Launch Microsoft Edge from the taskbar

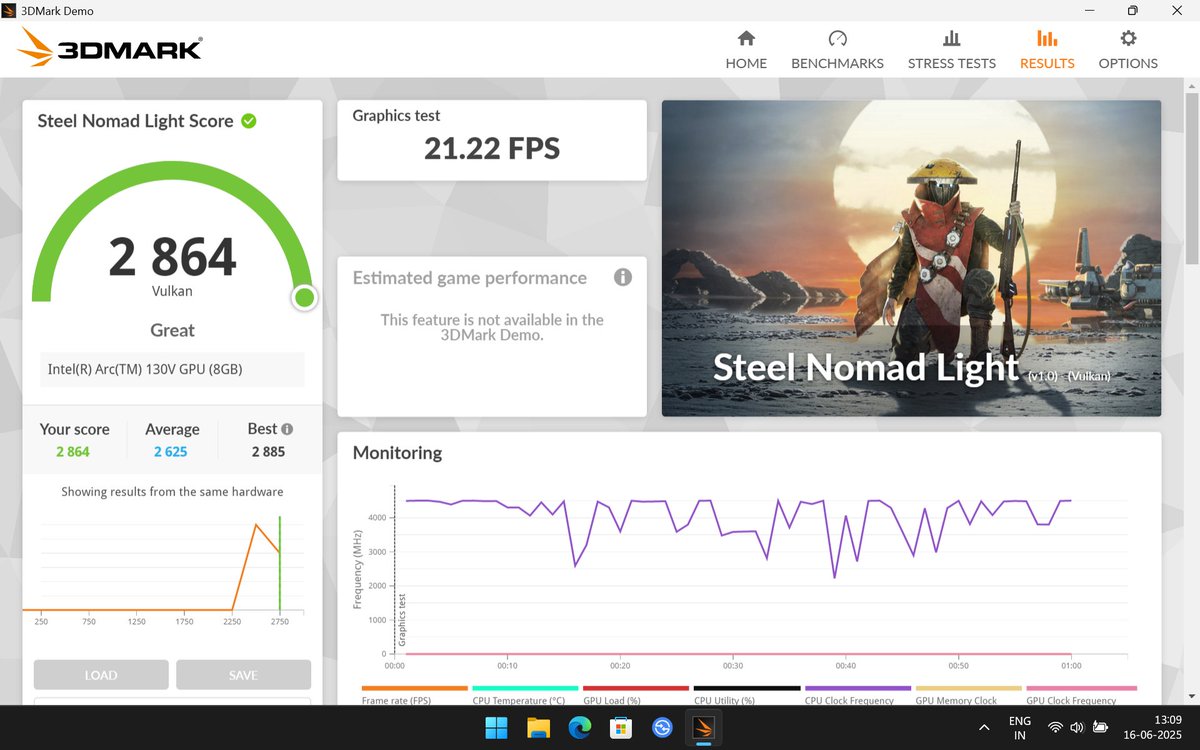click(x=579, y=728)
